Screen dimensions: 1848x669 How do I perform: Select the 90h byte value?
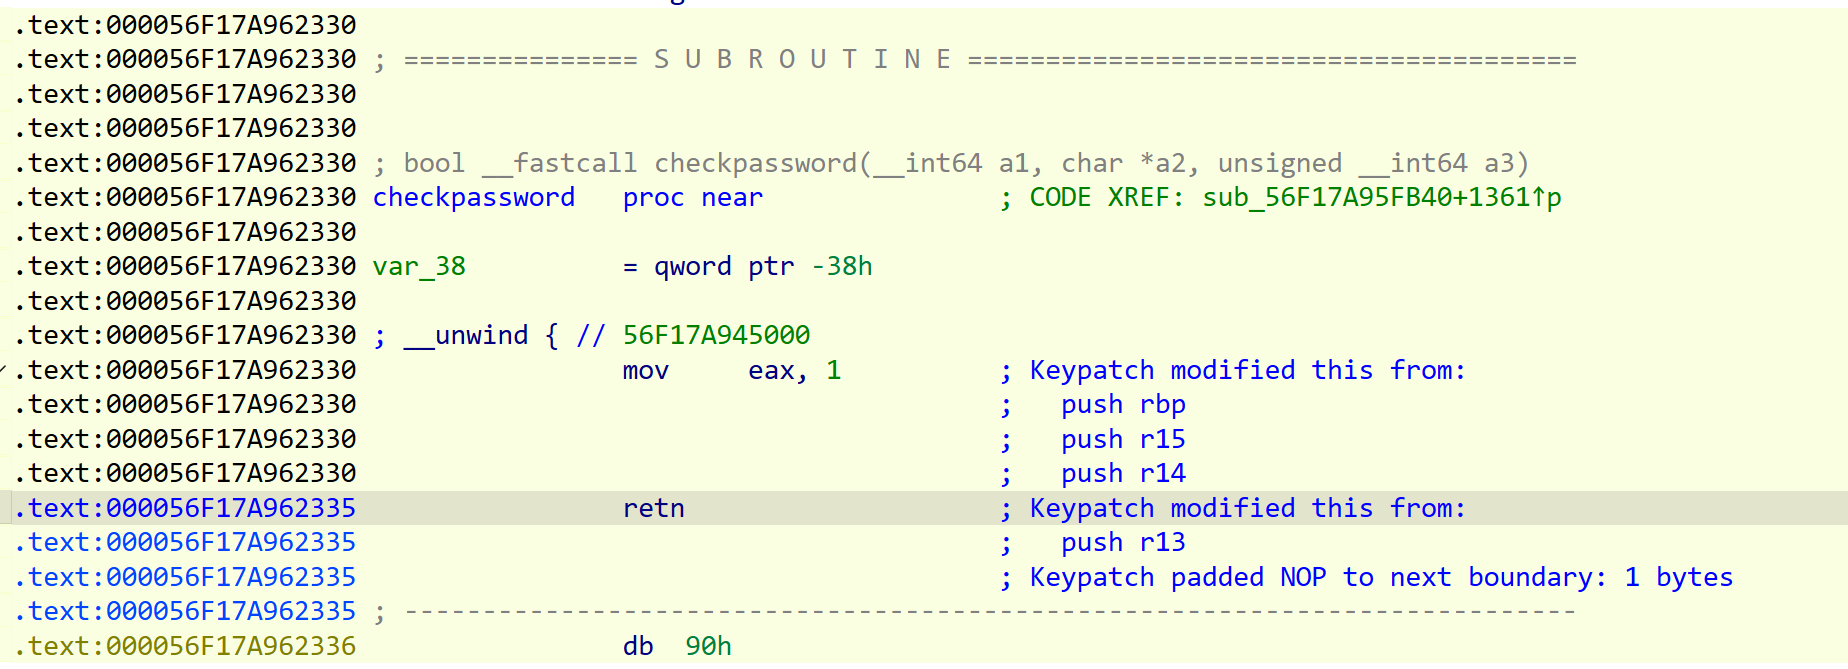tap(708, 646)
